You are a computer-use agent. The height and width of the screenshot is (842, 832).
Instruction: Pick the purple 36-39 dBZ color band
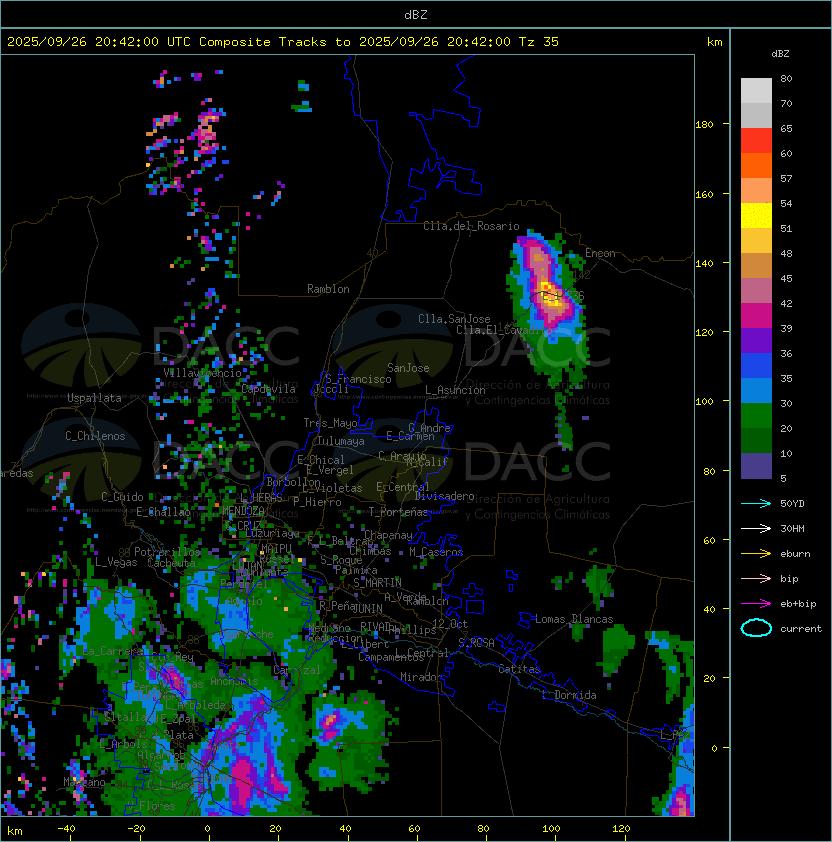(756, 340)
